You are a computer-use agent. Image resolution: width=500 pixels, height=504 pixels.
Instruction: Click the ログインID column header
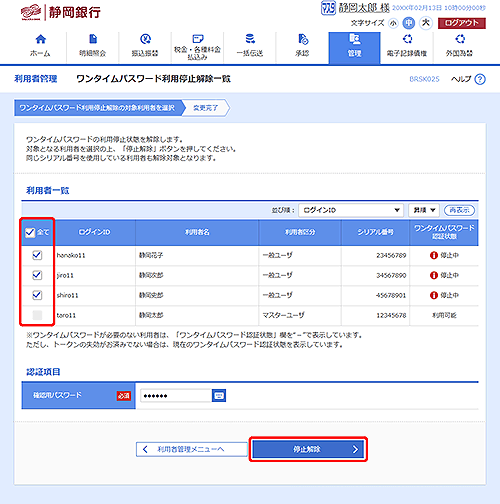click(x=94, y=232)
